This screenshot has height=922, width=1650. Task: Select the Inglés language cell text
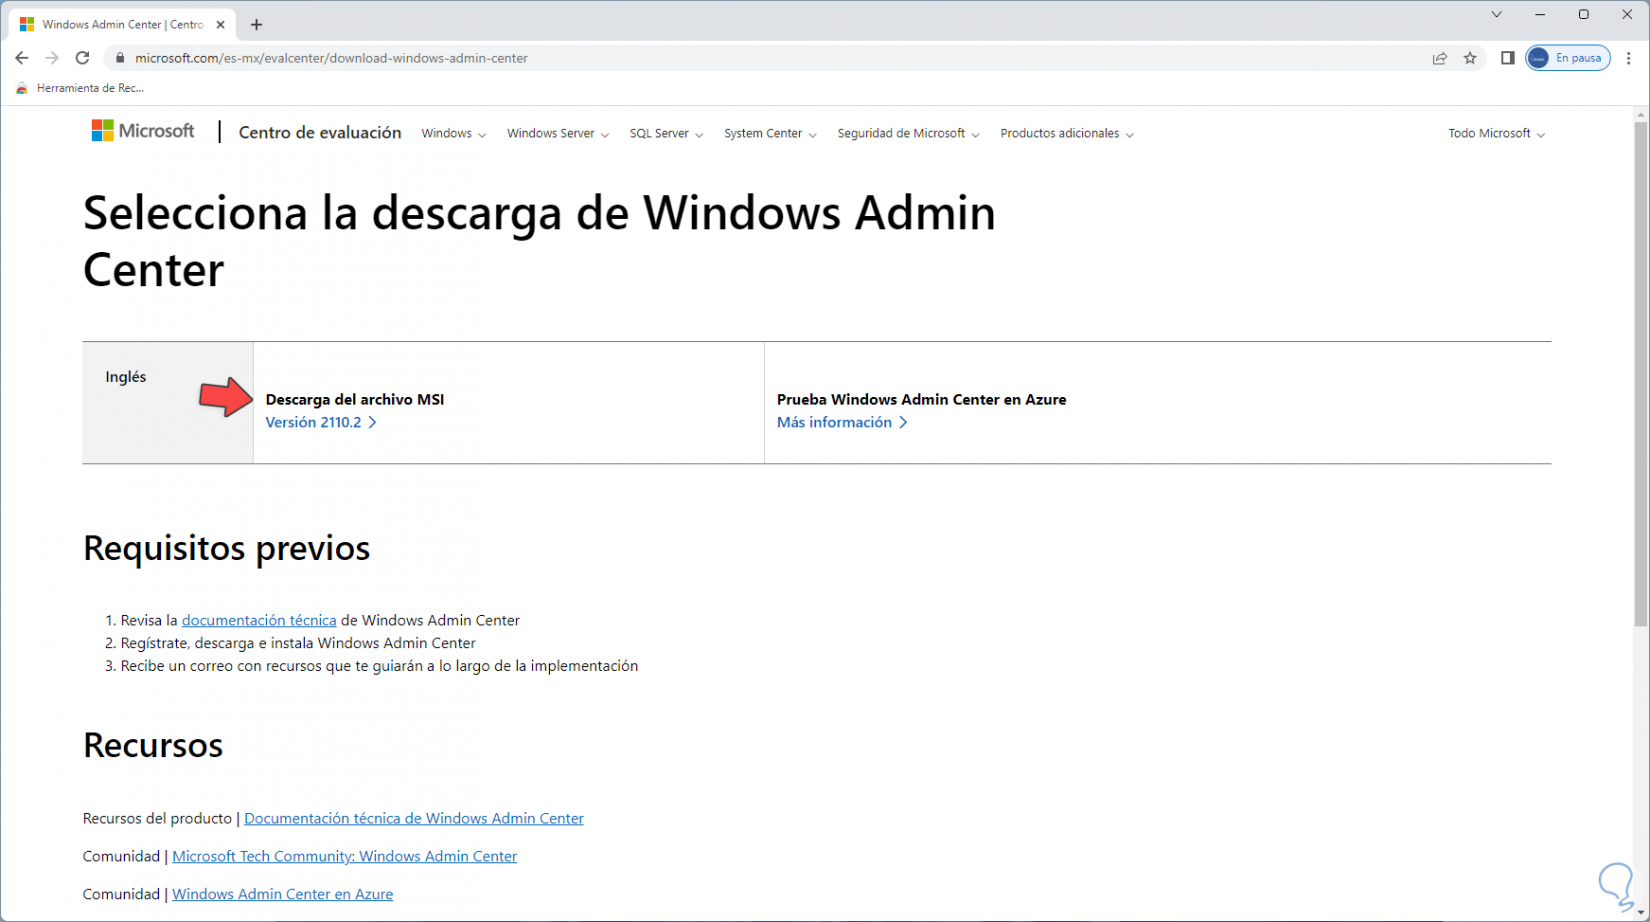[x=126, y=377]
